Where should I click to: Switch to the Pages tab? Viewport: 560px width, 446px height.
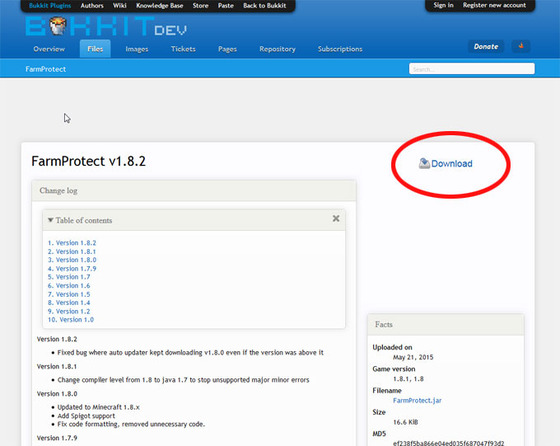(x=228, y=49)
